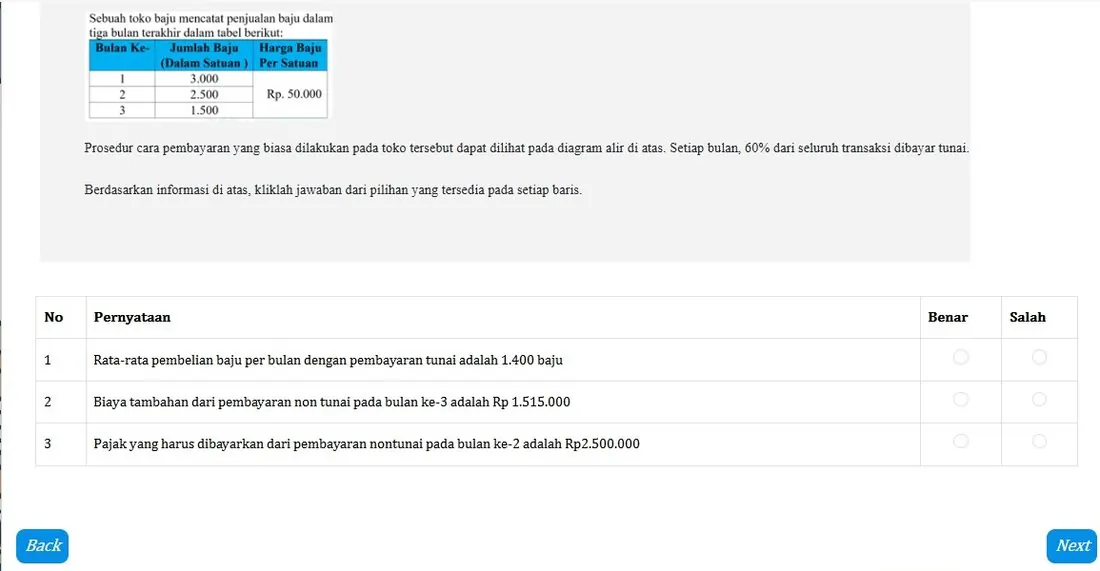Screen dimensions: 1100x571
Task: Click the 'Biaya tambahan dari pembayaran non tunai' statement
Action: 332,402
